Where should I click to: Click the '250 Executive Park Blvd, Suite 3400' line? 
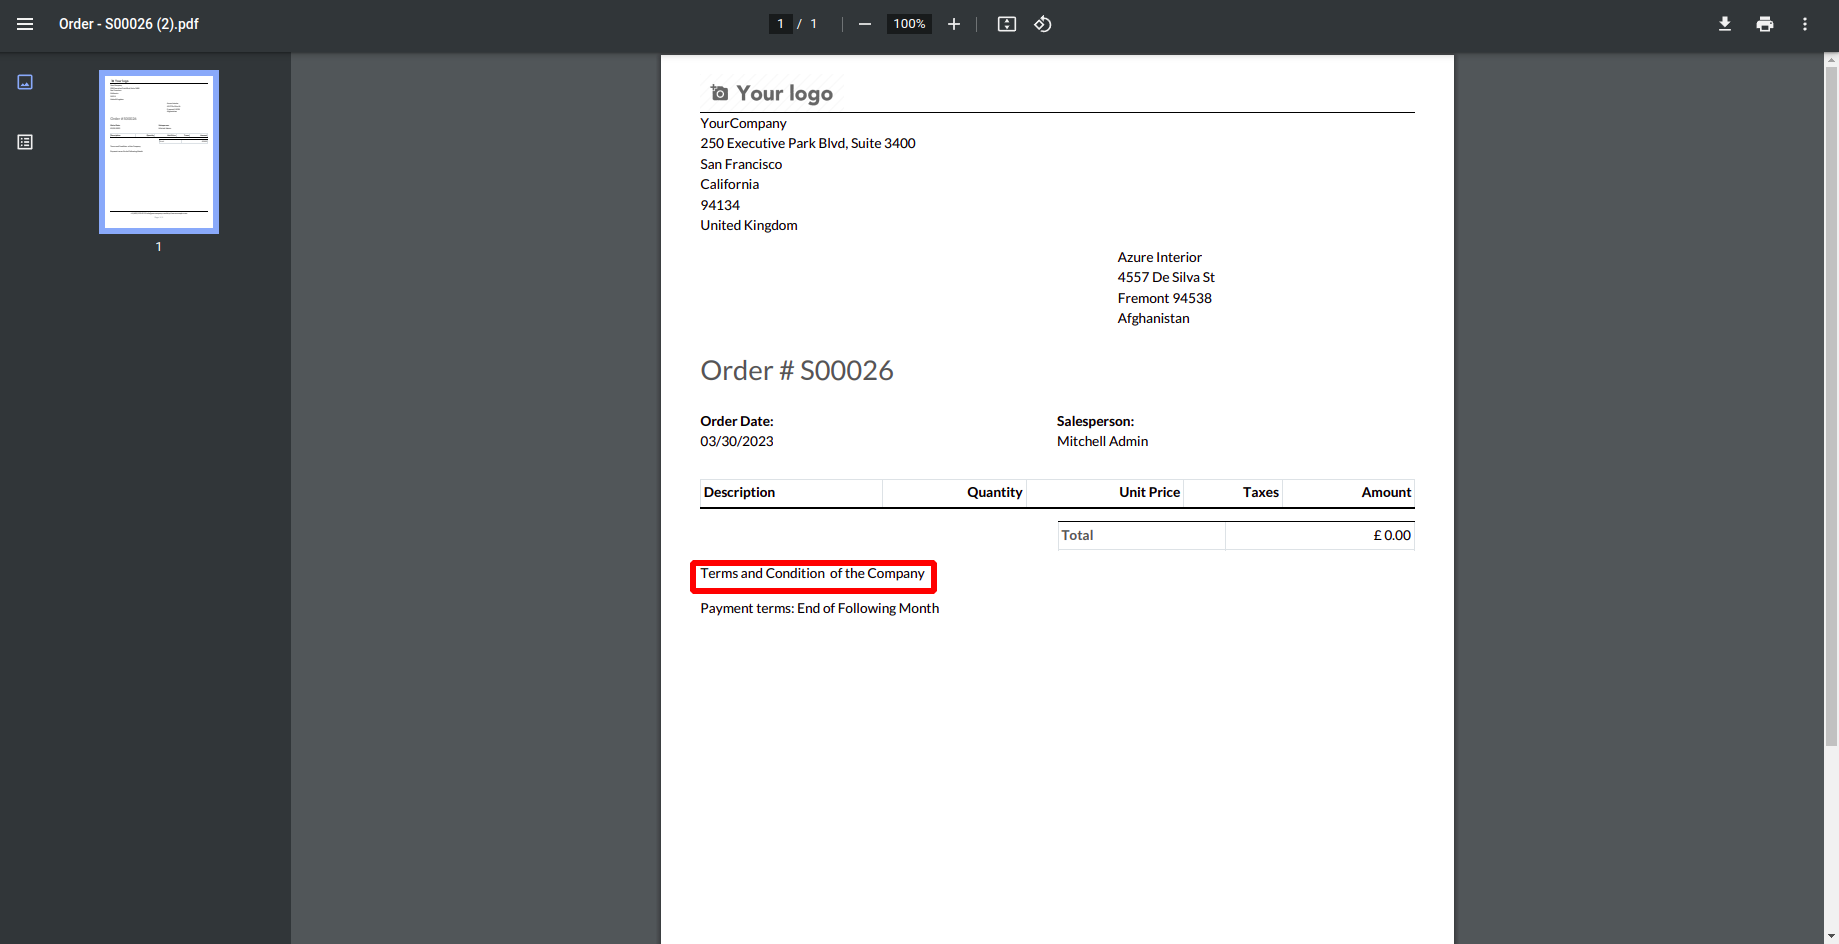(x=808, y=143)
